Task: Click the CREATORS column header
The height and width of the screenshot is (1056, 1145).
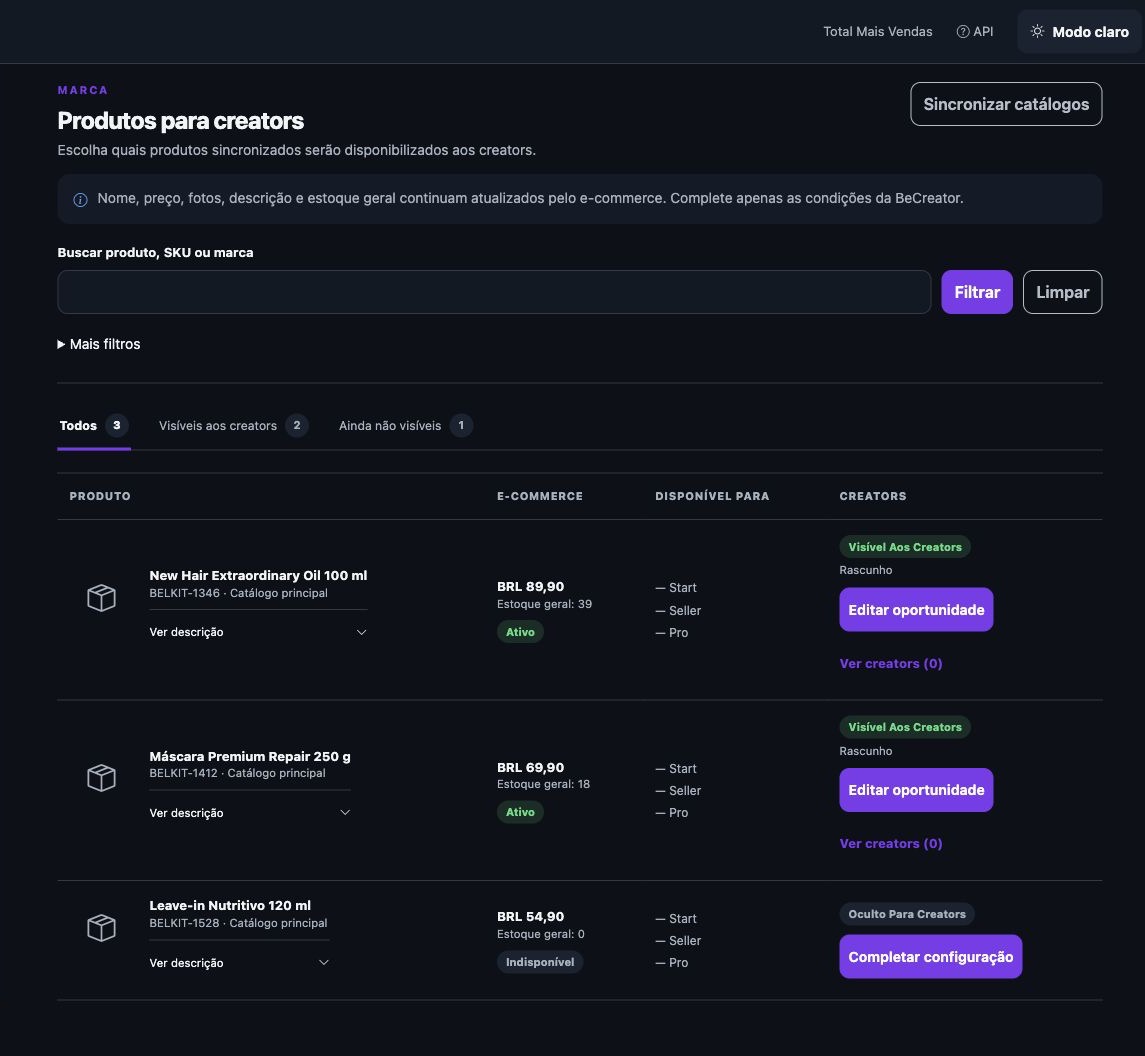Action: click(873, 497)
